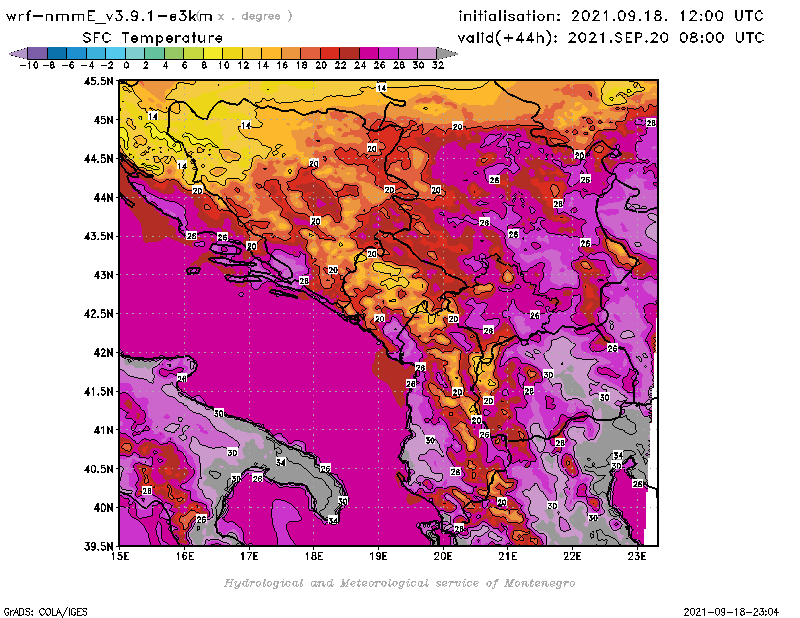Select the legend swatch between 18 and 20
Viewport: 800px width, 618px height.
tap(310, 53)
